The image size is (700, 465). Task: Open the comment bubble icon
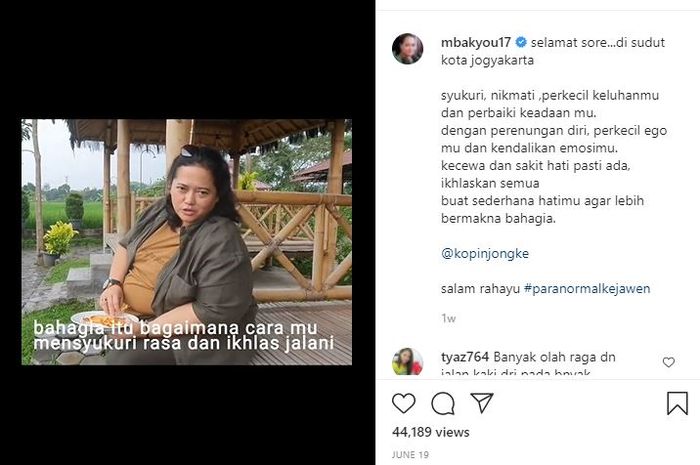pos(443,403)
